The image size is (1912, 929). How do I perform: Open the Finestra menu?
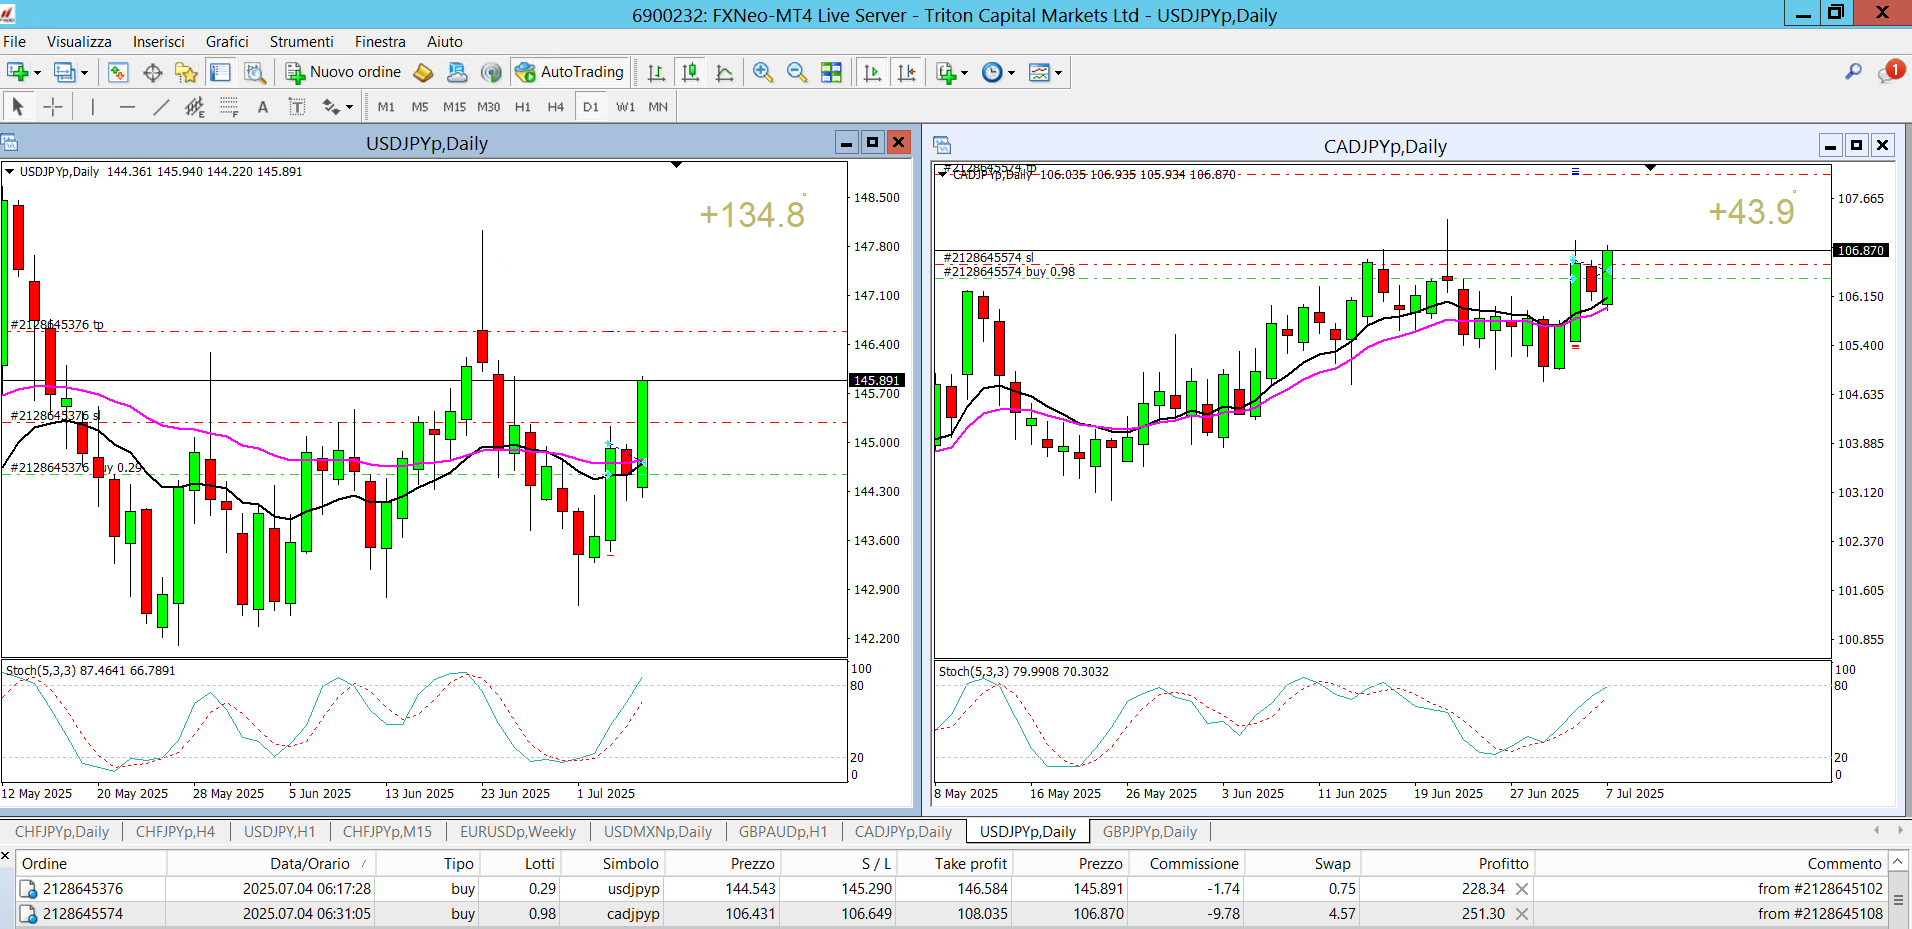pyautogui.click(x=380, y=42)
